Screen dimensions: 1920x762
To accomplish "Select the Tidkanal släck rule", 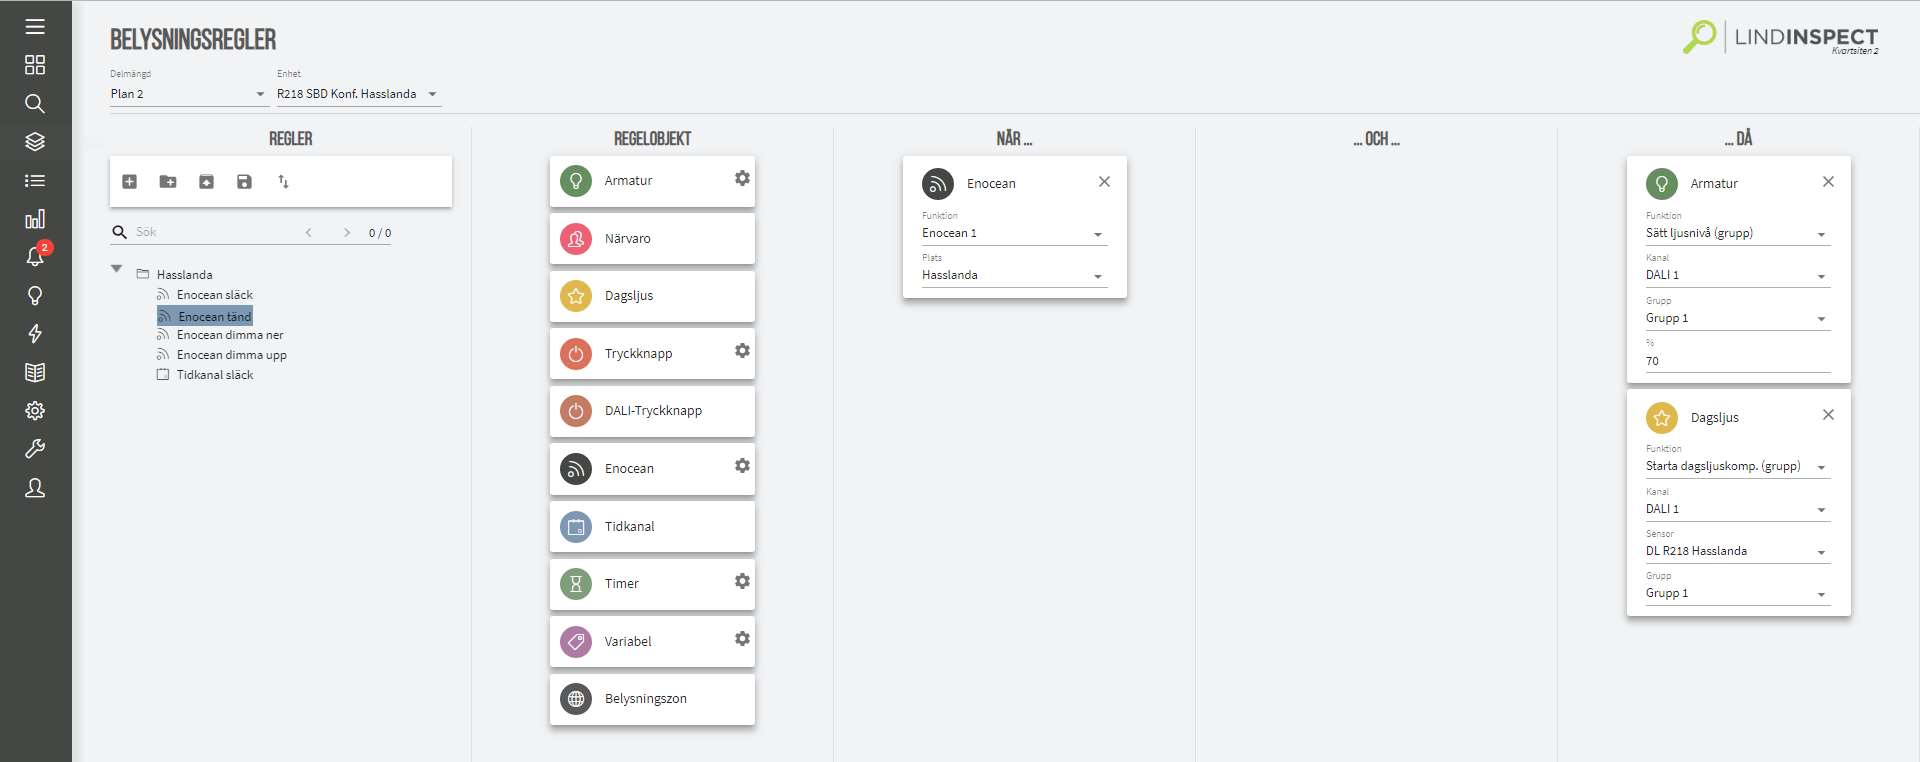I will click(x=215, y=375).
